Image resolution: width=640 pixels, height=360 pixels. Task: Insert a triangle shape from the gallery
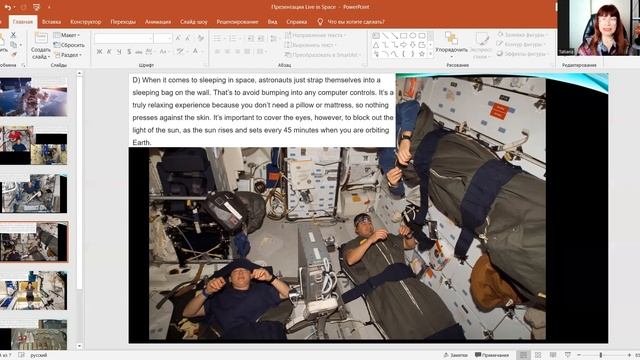click(x=376, y=45)
